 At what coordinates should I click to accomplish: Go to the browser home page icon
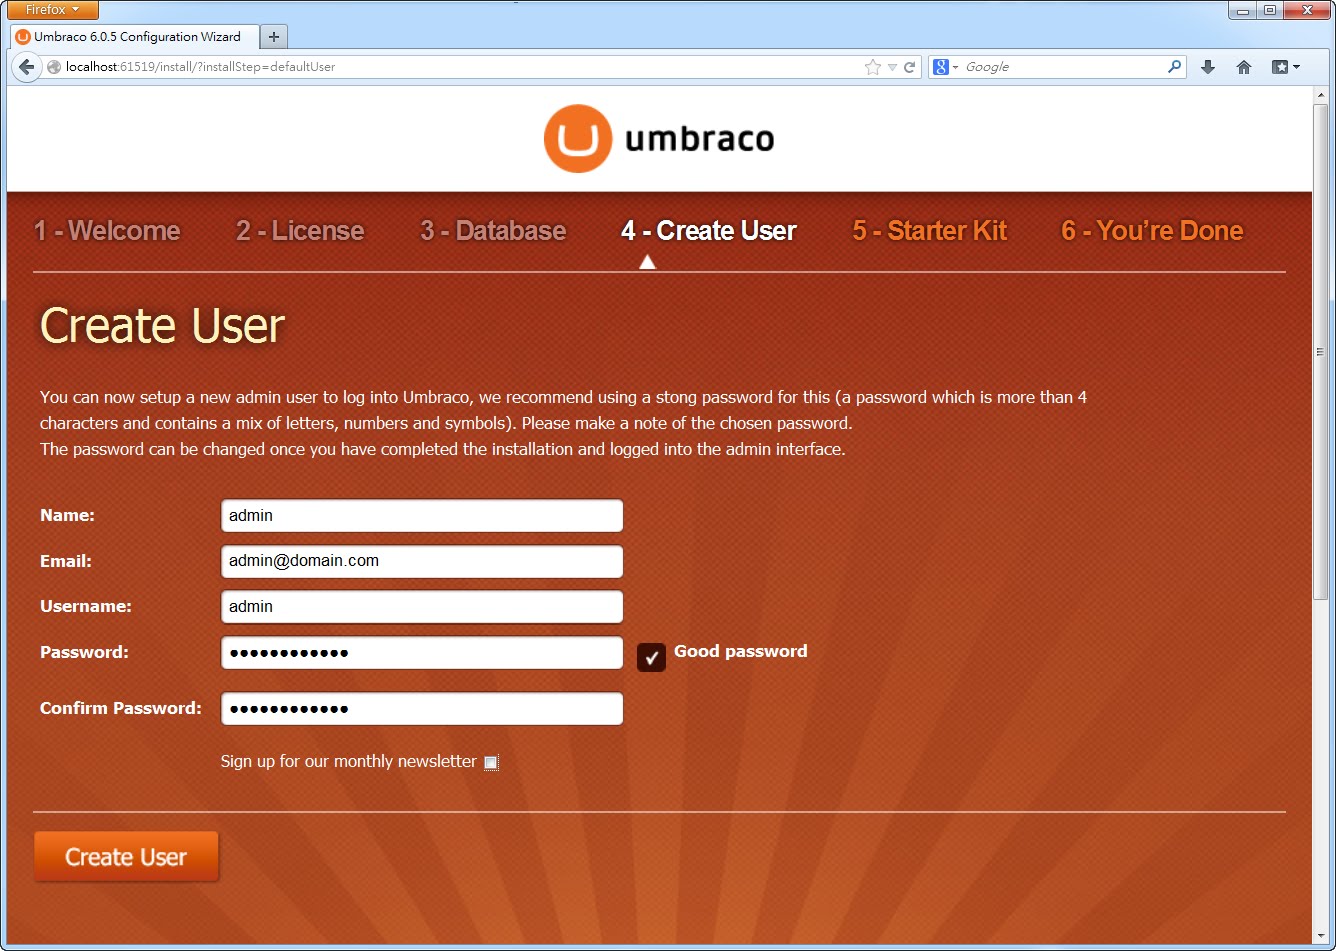pyautogui.click(x=1244, y=67)
